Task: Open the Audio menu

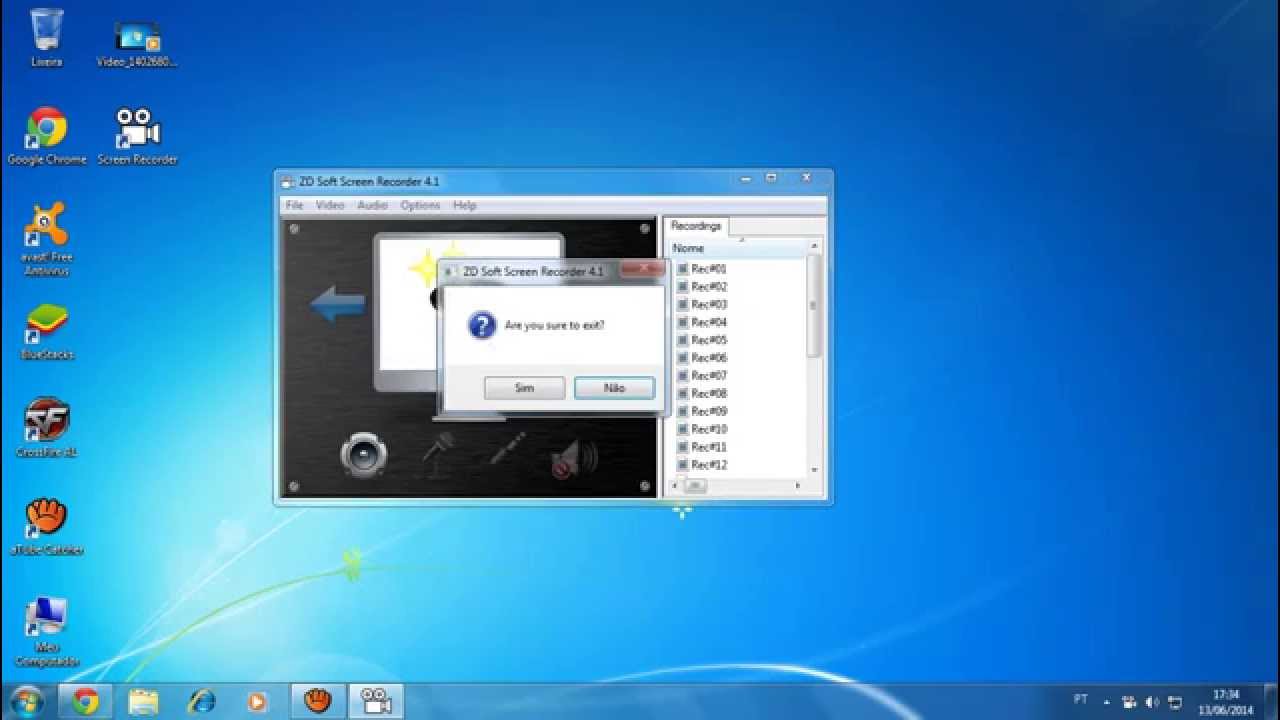Action: (372, 205)
